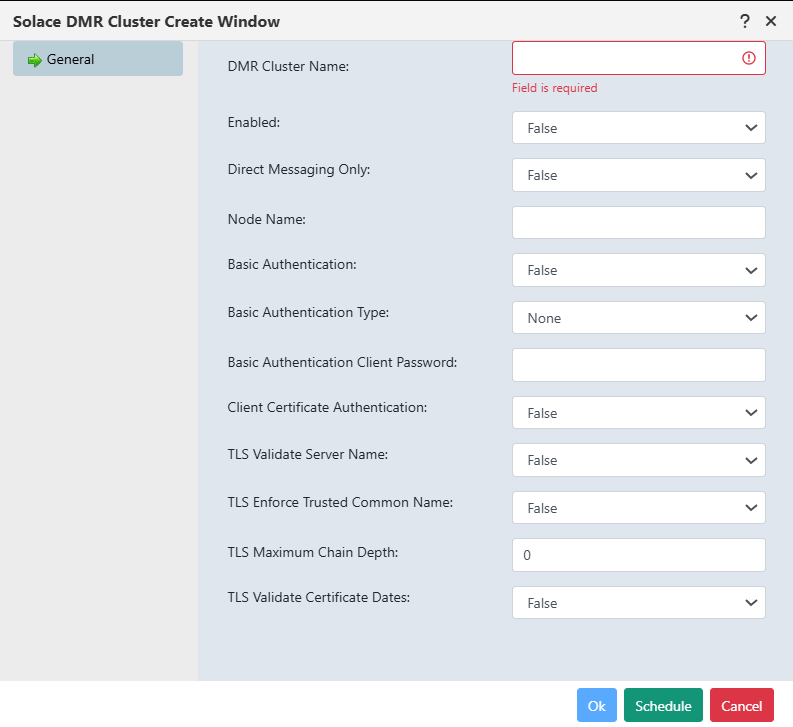Viewport: 793px width, 727px height.
Task: Click the 'Basic Authentication Client Password:' label
Action: (x=342, y=362)
